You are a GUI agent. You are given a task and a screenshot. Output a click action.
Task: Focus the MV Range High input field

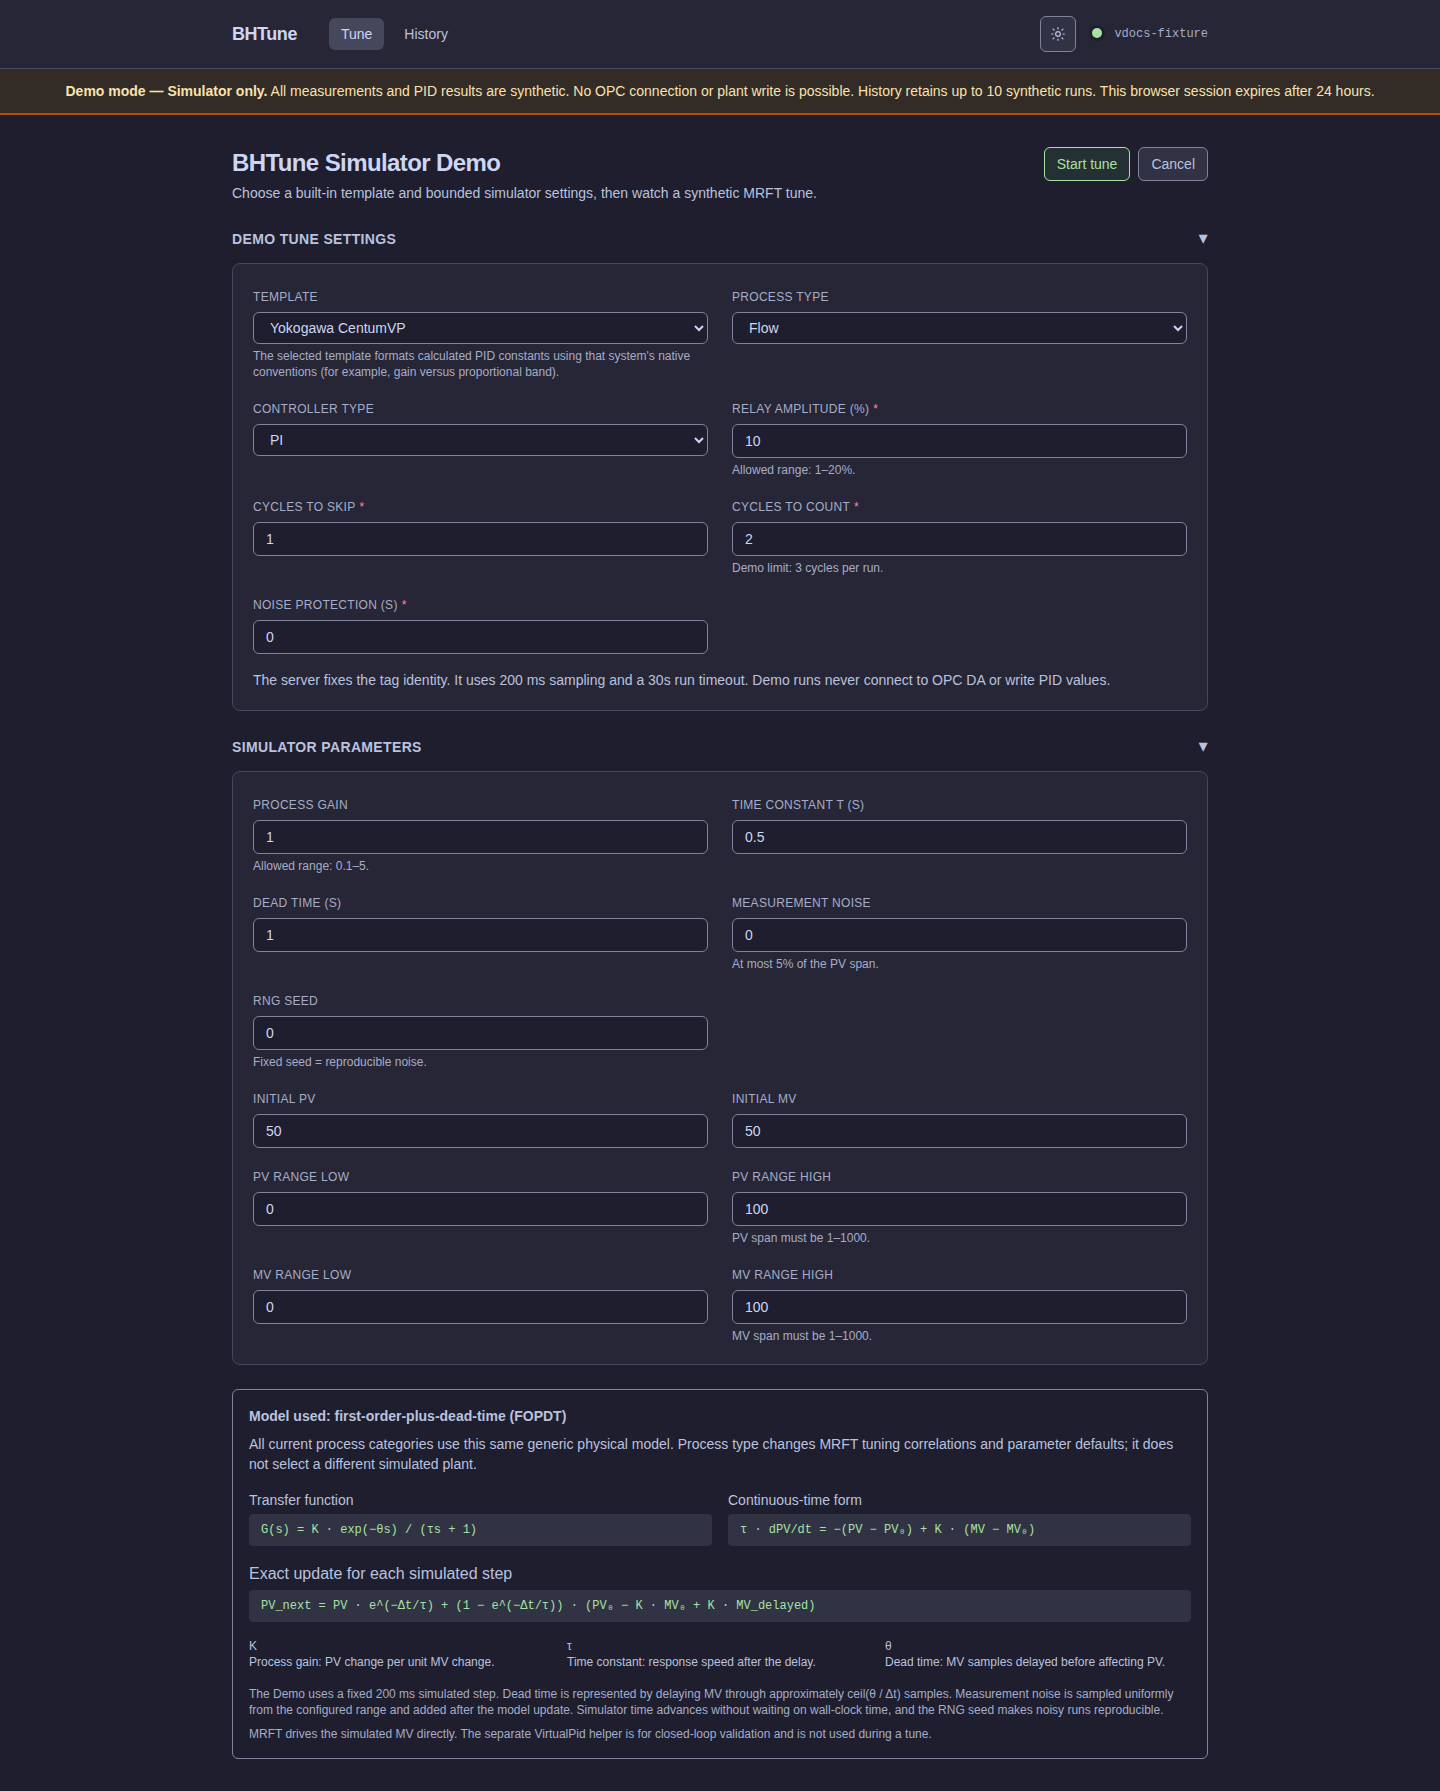[959, 1307]
